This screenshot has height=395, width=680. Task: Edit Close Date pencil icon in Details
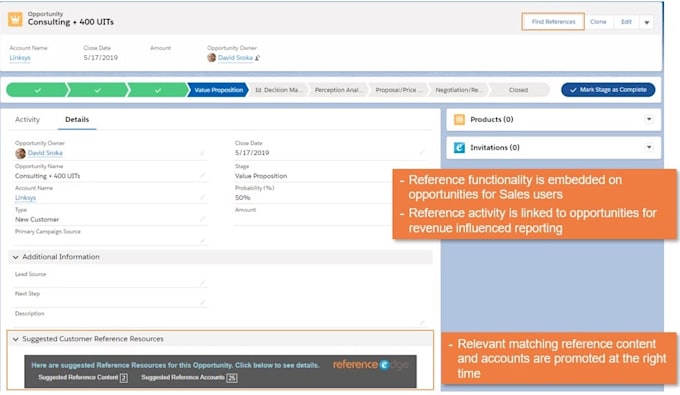coord(422,152)
